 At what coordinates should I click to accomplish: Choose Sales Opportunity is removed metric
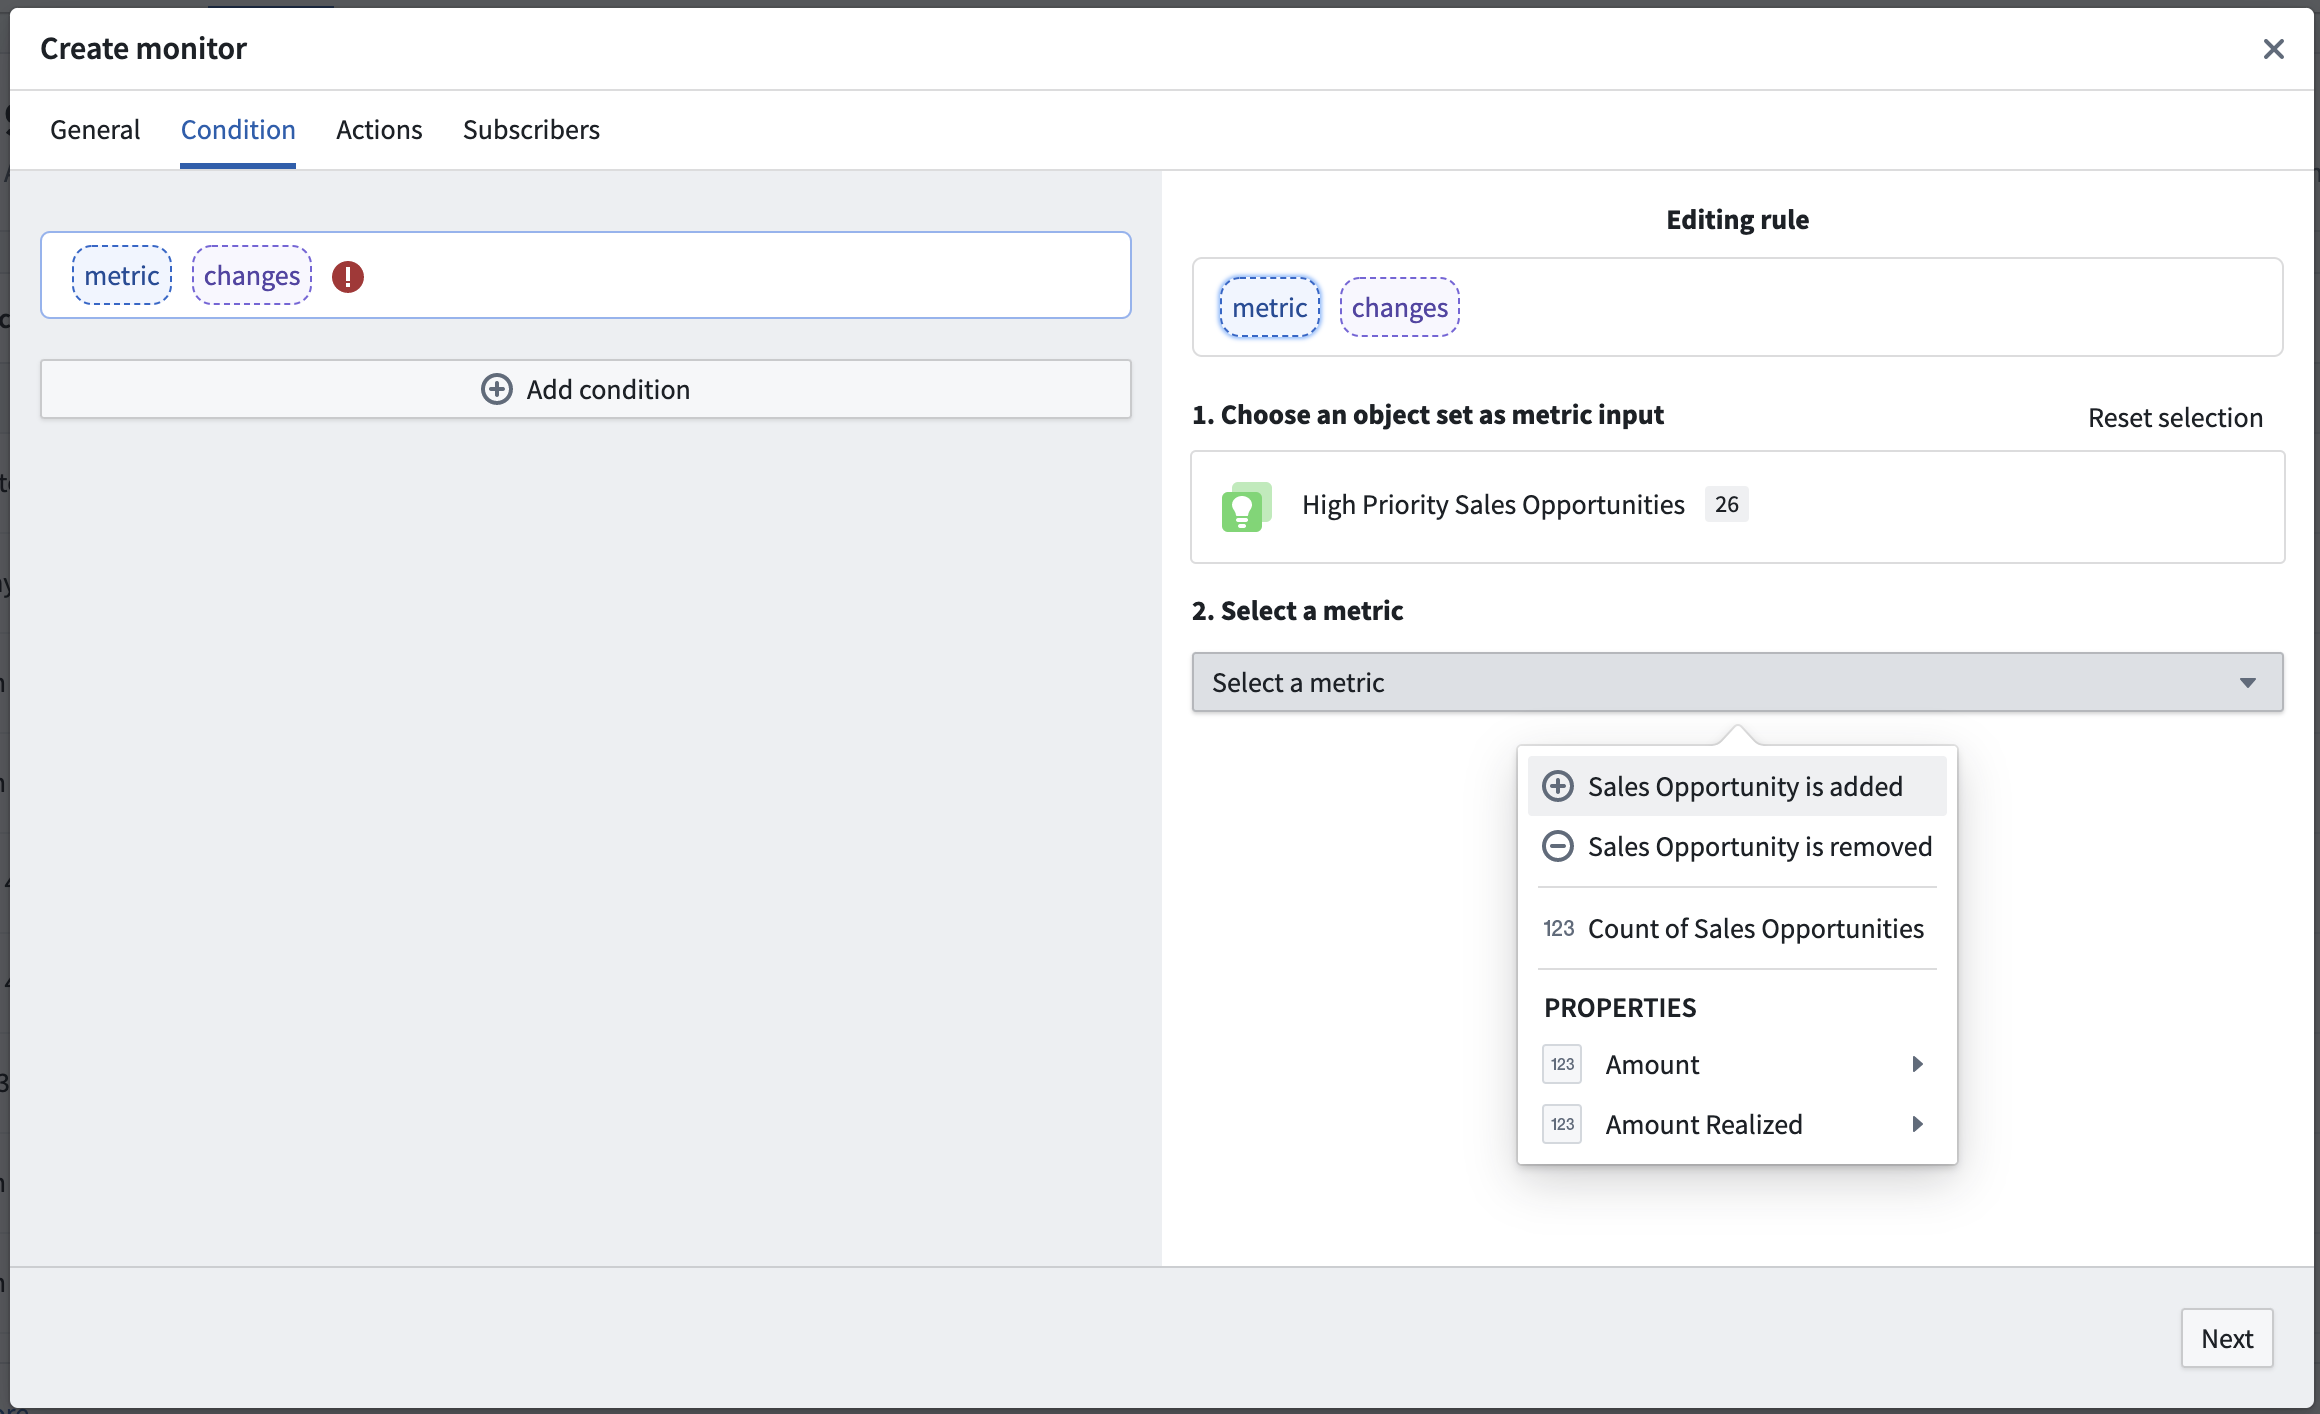1737,846
